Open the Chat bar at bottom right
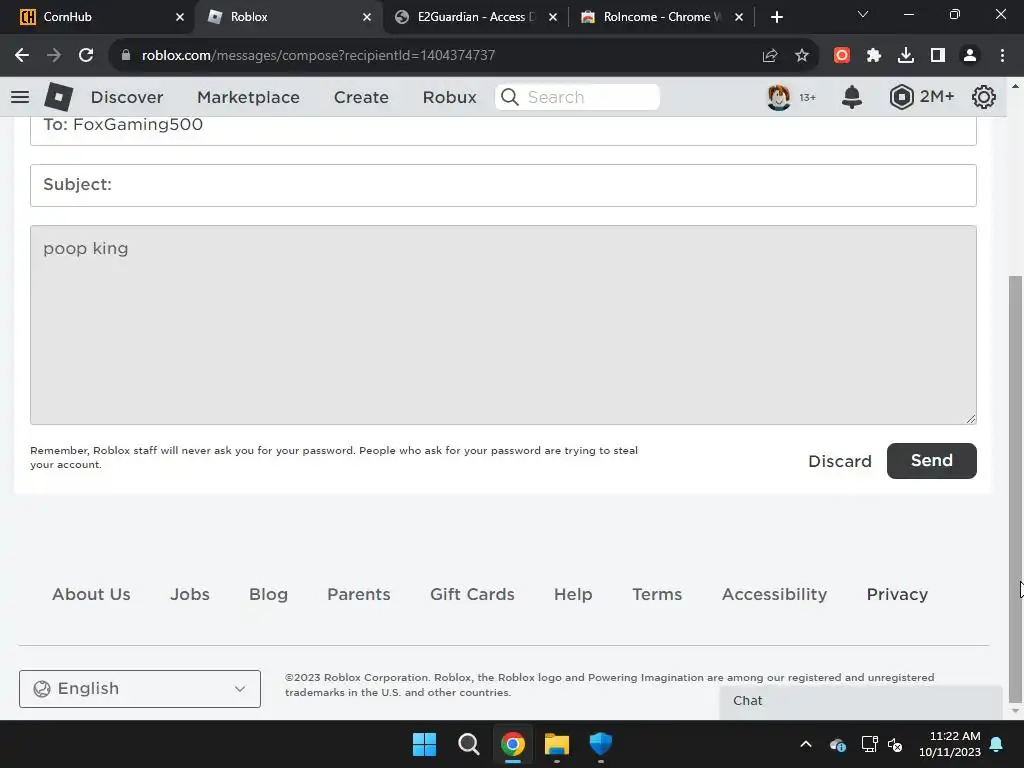This screenshot has width=1024, height=768. (861, 701)
